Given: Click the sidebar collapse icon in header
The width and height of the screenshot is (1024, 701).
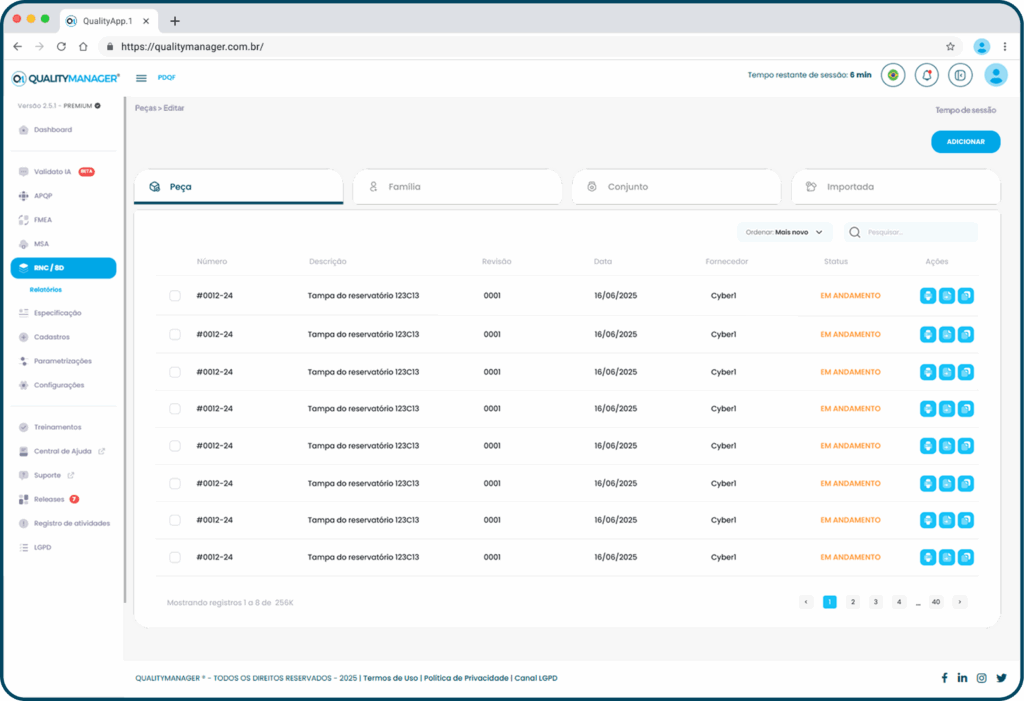Looking at the screenshot, I should coord(960,75).
